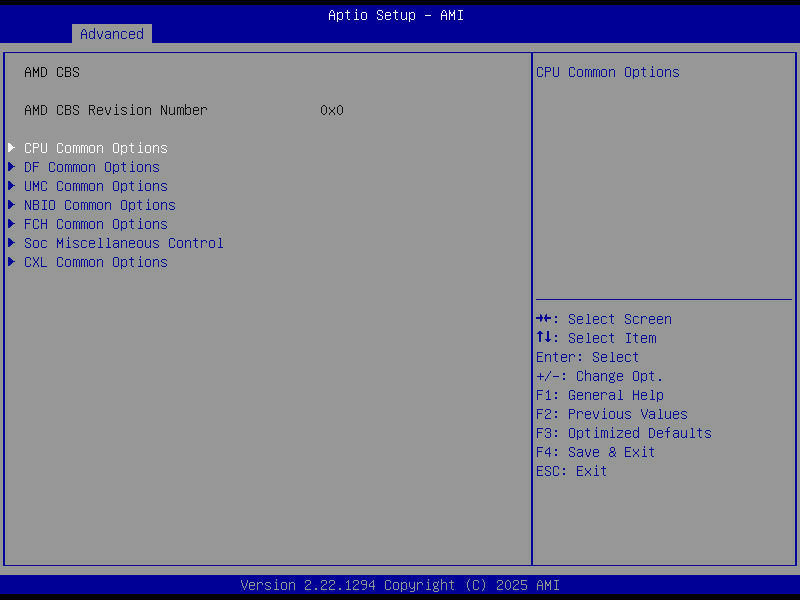Expand the UMC Common Options submenu arrow
Image resolution: width=800 pixels, height=600 pixels.
tap(11, 185)
